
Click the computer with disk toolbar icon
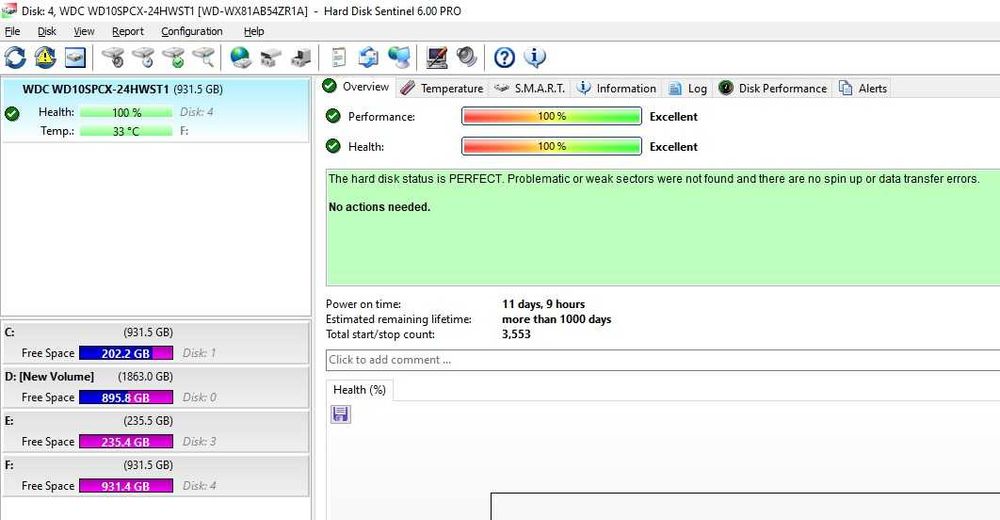[x=301, y=57]
